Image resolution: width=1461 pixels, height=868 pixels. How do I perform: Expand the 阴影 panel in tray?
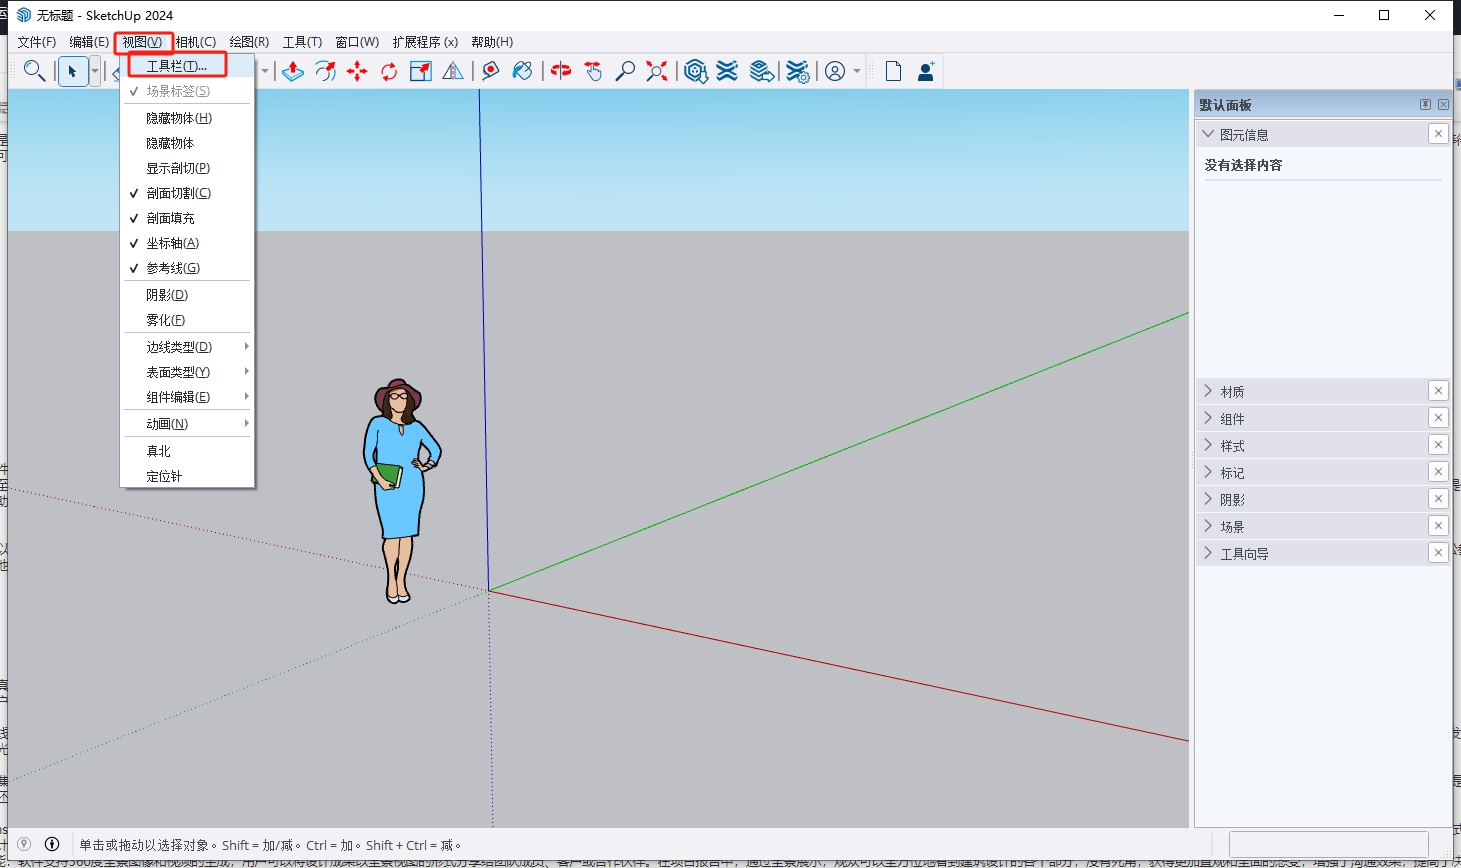click(x=1208, y=499)
